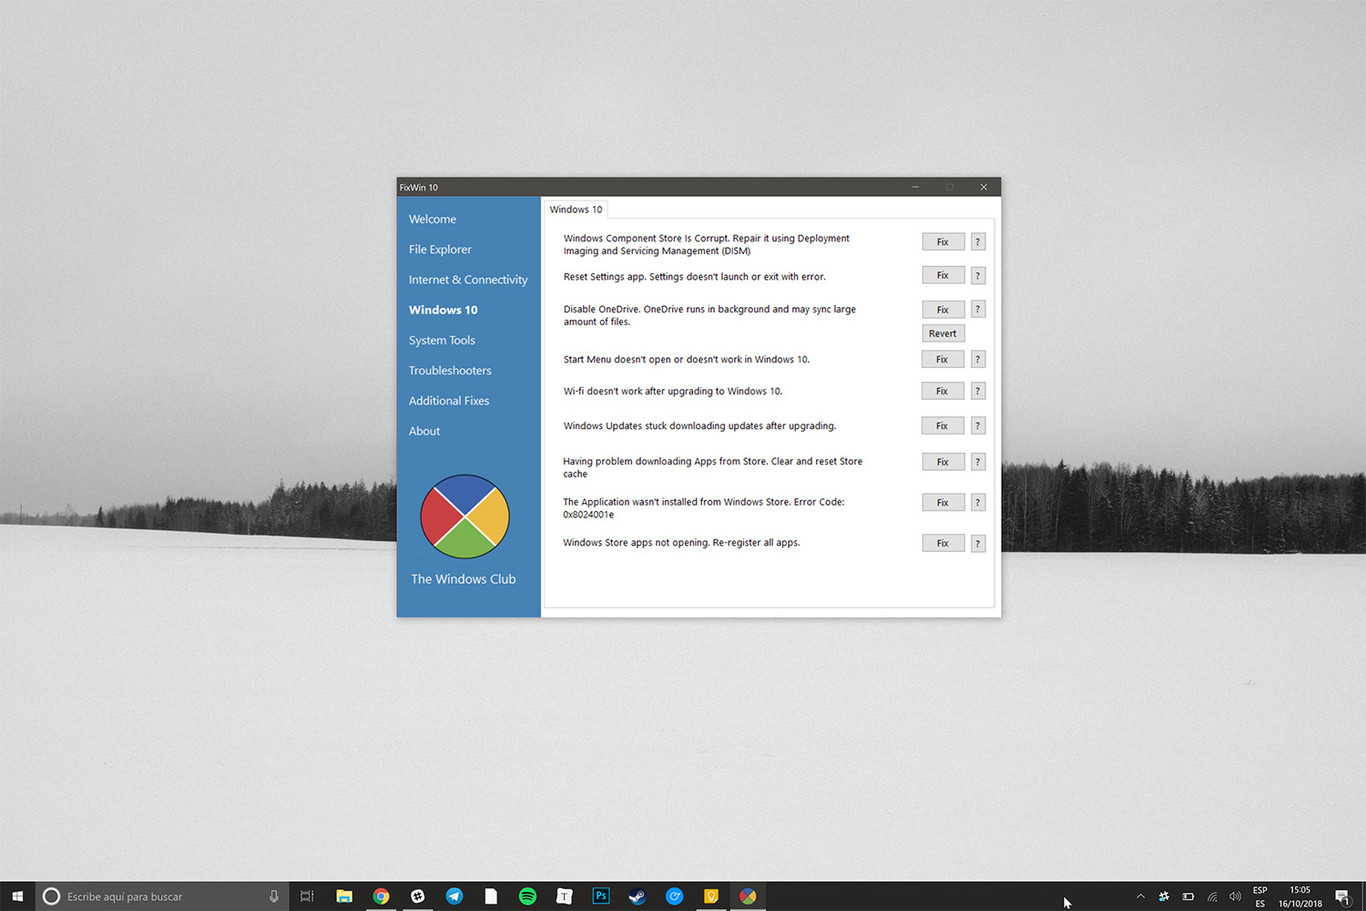Fix Windows Updates stuck downloading

click(x=942, y=426)
